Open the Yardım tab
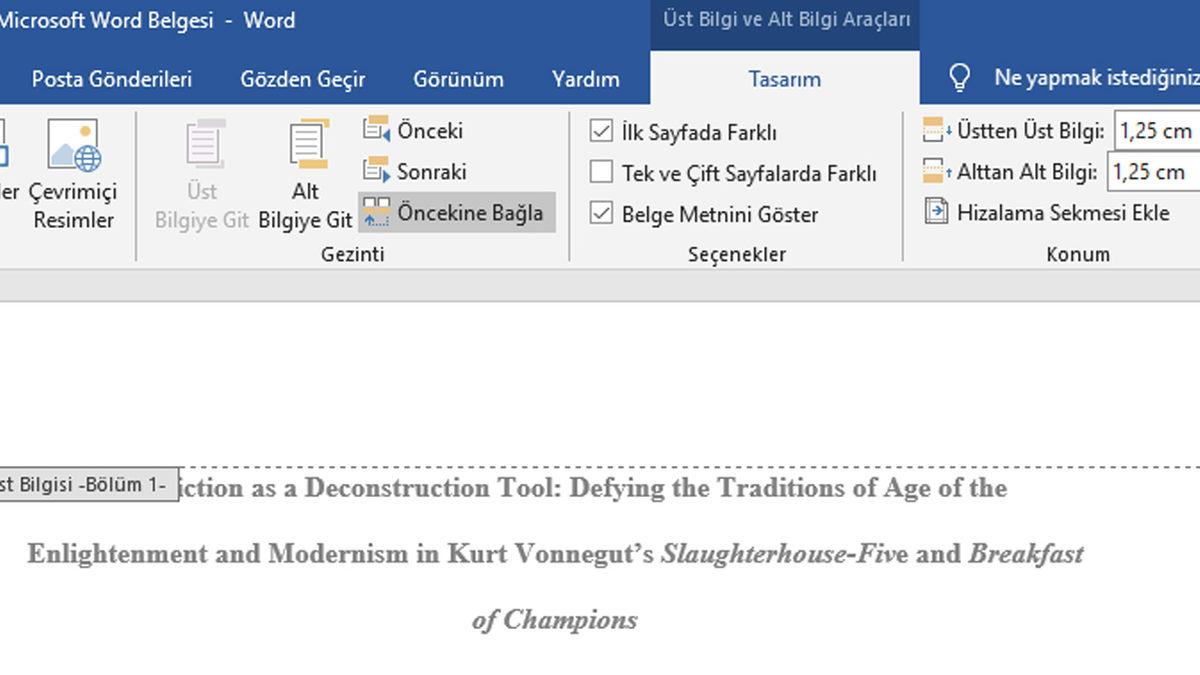 click(x=585, y=79)
